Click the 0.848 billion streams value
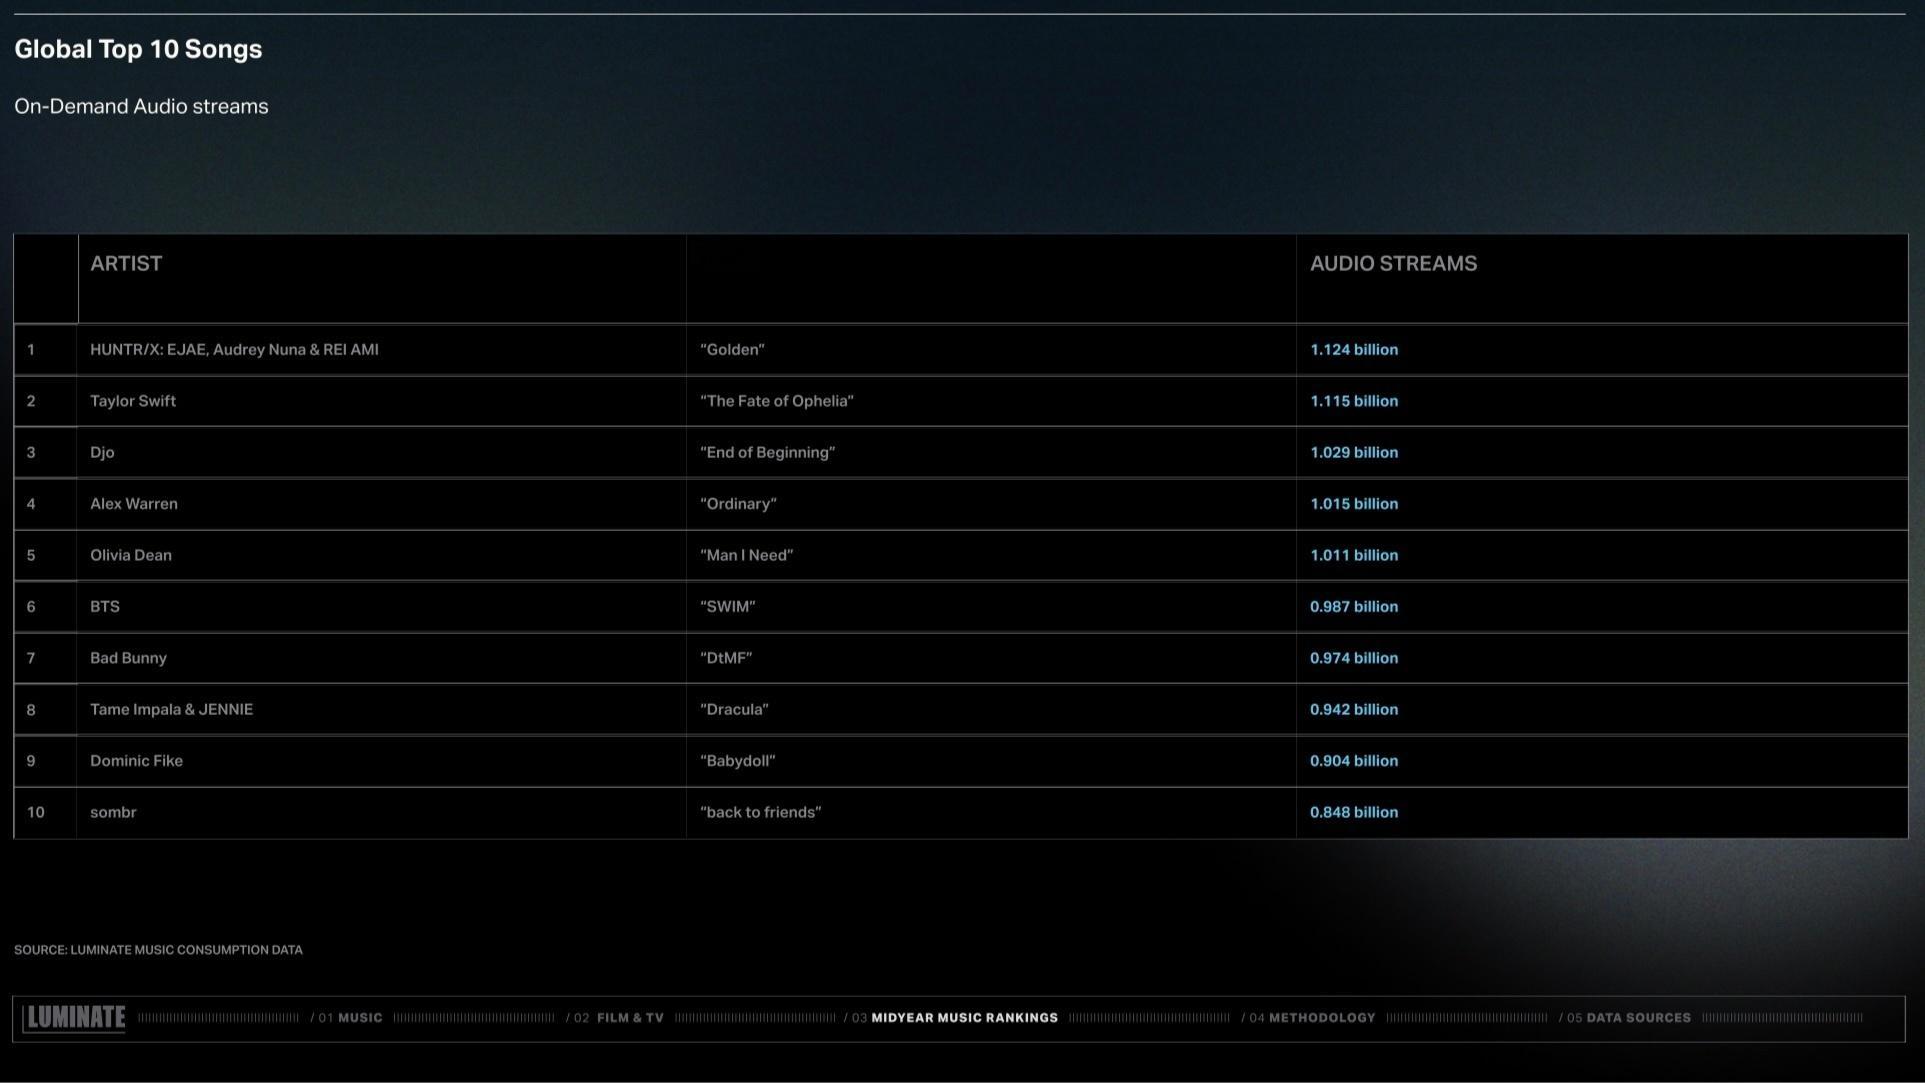The width and height of the screenshot is (1925, 1083). [1354, 813]
